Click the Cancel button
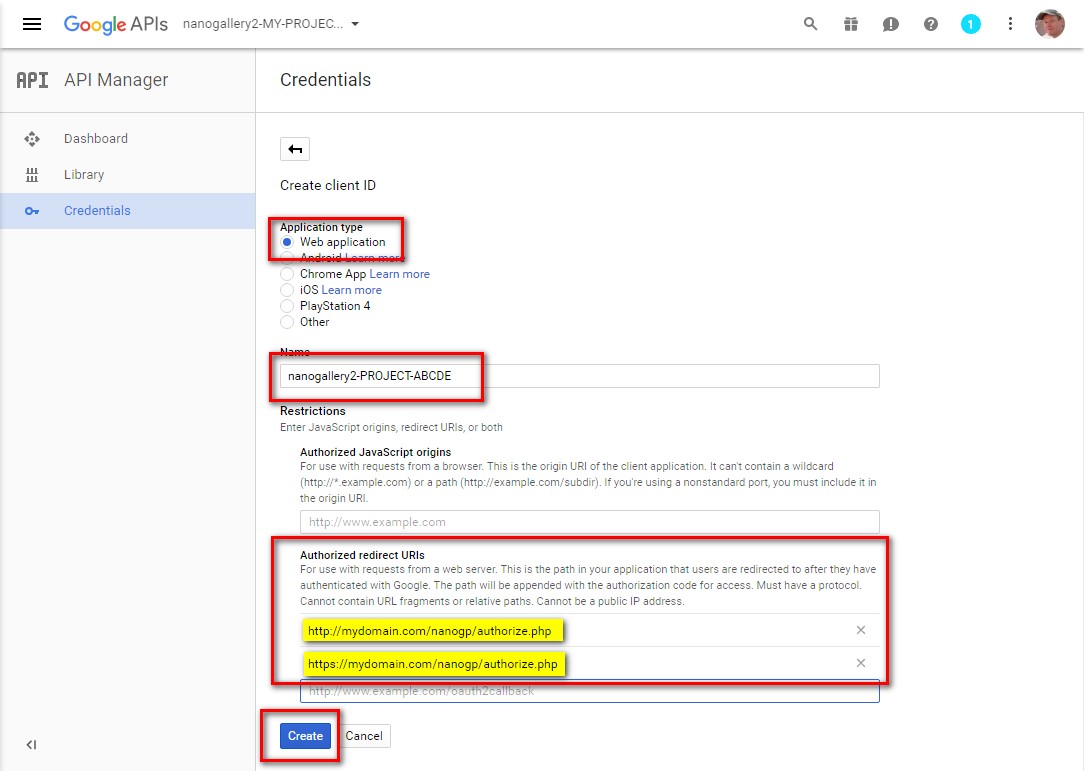 [x=364, y=736]
